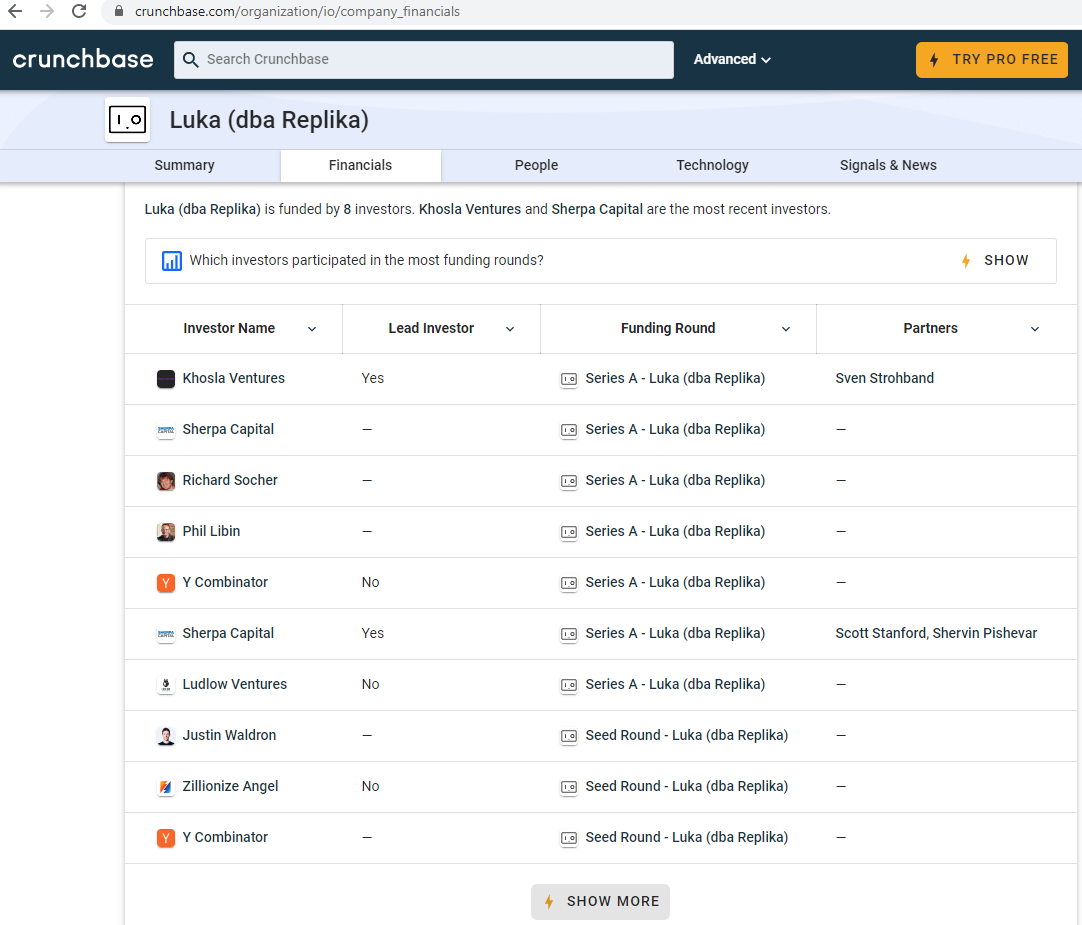Viewport: 1082px width, 925px height.
Task: Open the Lead Investor column menu chevron
Action: coord(510,329)
